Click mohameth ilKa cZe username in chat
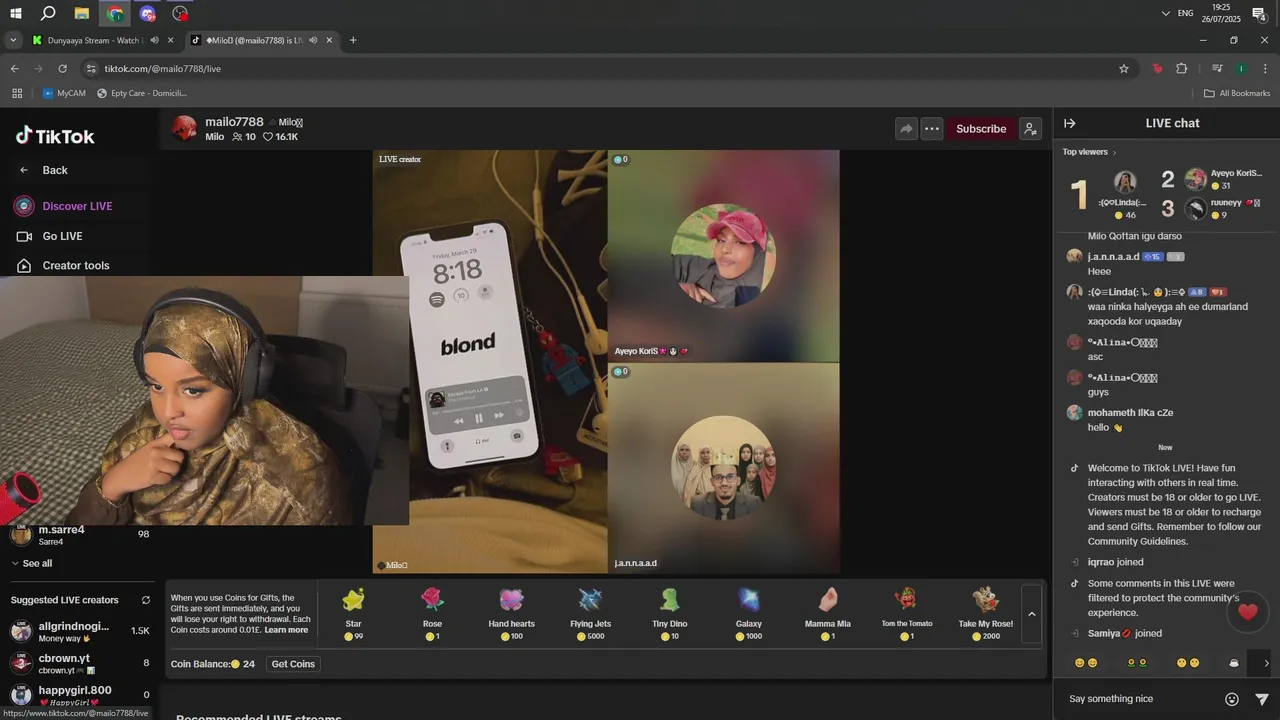Screen dimensions: 1280x720 click(x=1130, y=413)
